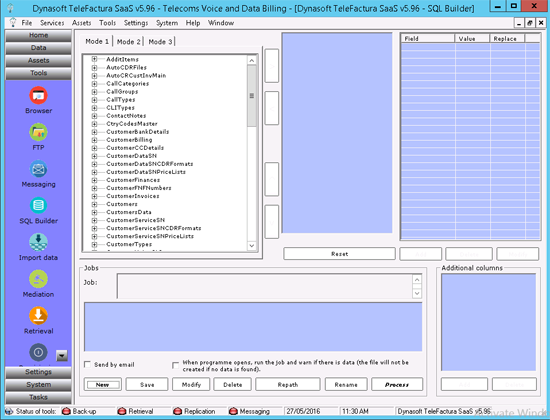Expand the CallCategories tree node
This screenshot has height=420, width=550.
pos(94,83)
